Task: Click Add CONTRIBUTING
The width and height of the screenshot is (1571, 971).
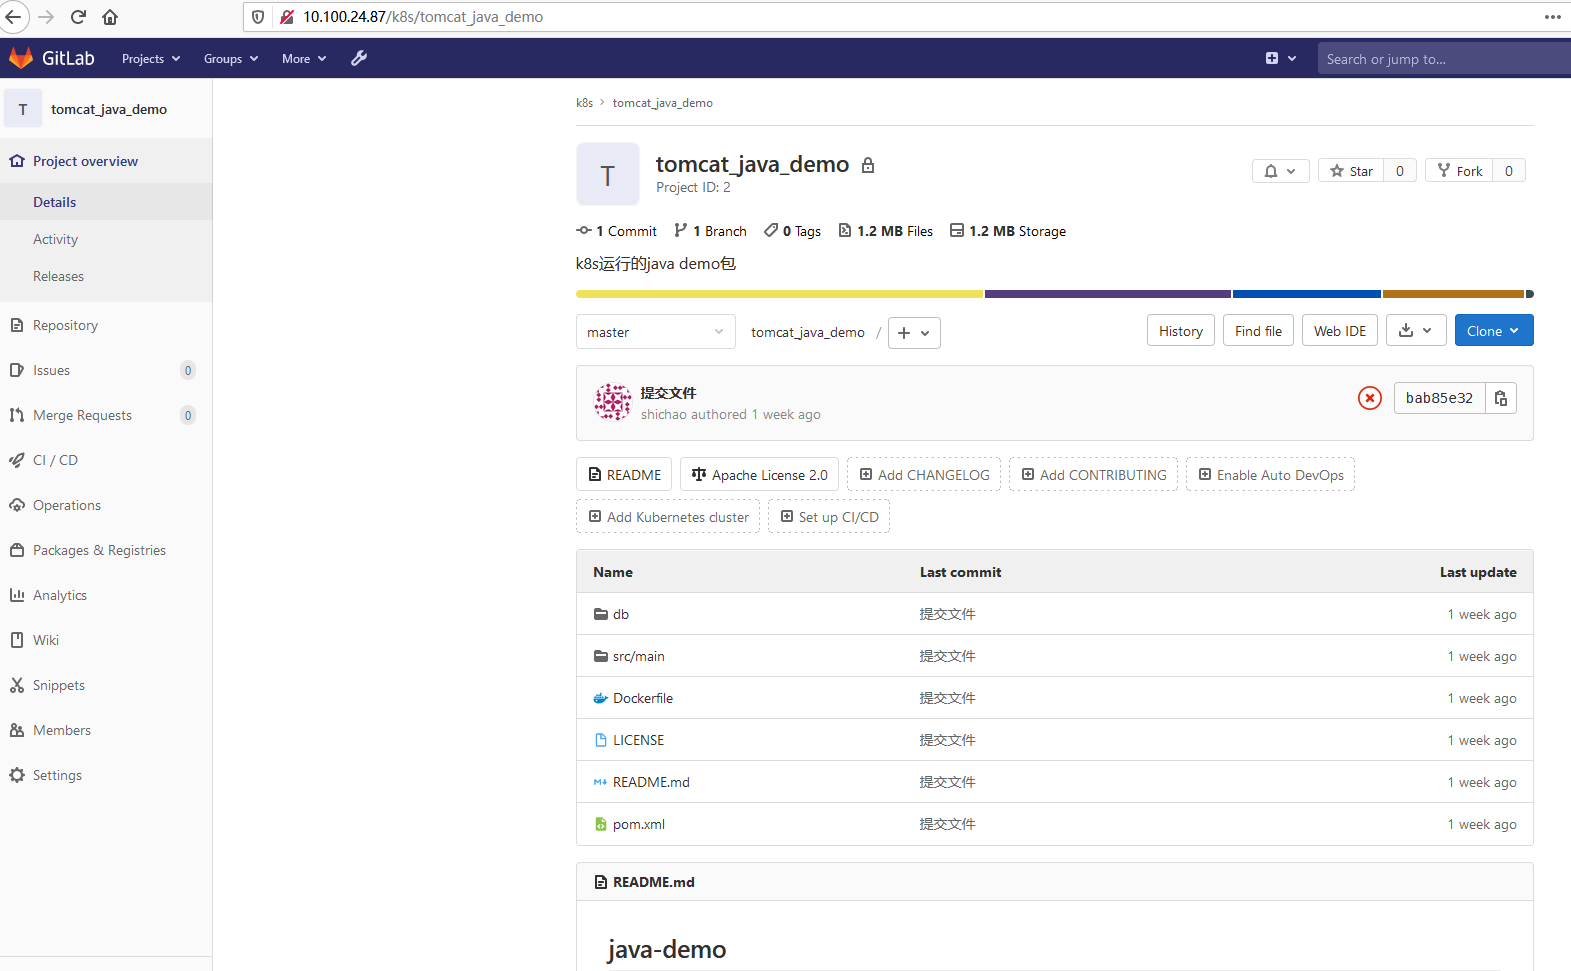Action: pos(1093,474)
